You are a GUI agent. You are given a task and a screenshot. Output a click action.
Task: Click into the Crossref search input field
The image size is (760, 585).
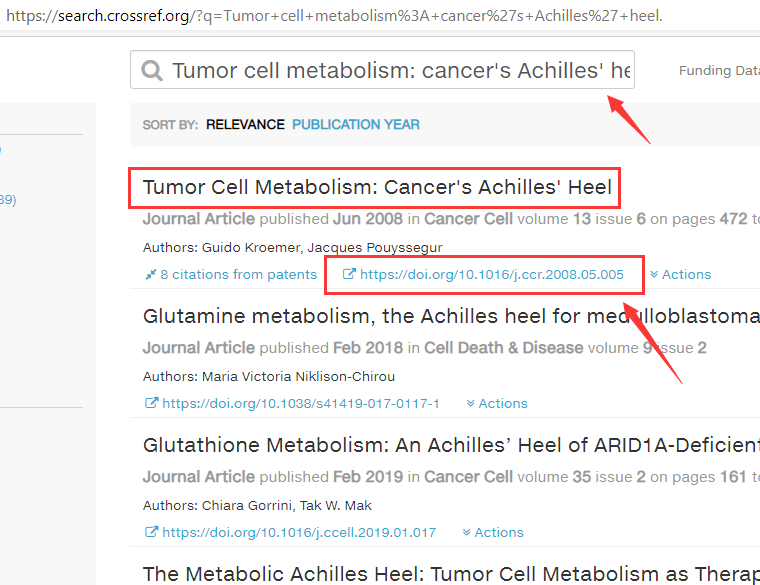click(400, 71)
